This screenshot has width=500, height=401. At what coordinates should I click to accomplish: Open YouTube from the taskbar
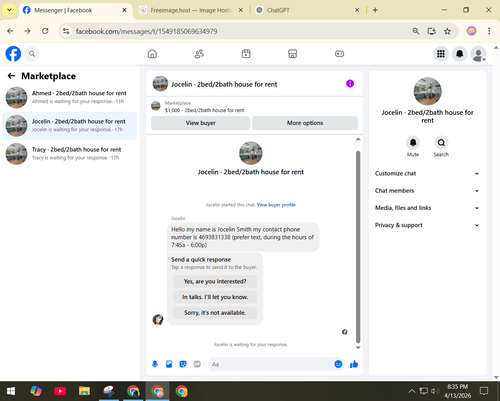[60, 391]
